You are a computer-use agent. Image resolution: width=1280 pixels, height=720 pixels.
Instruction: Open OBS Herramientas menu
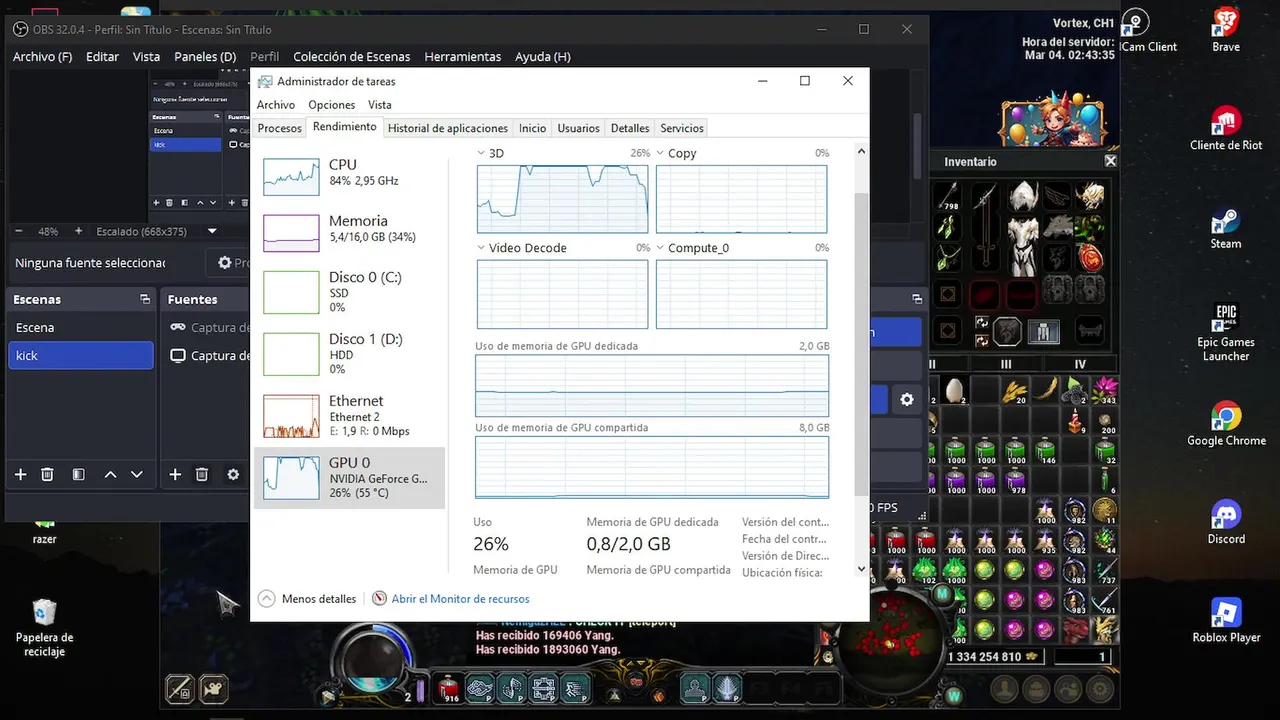(462, 57)
